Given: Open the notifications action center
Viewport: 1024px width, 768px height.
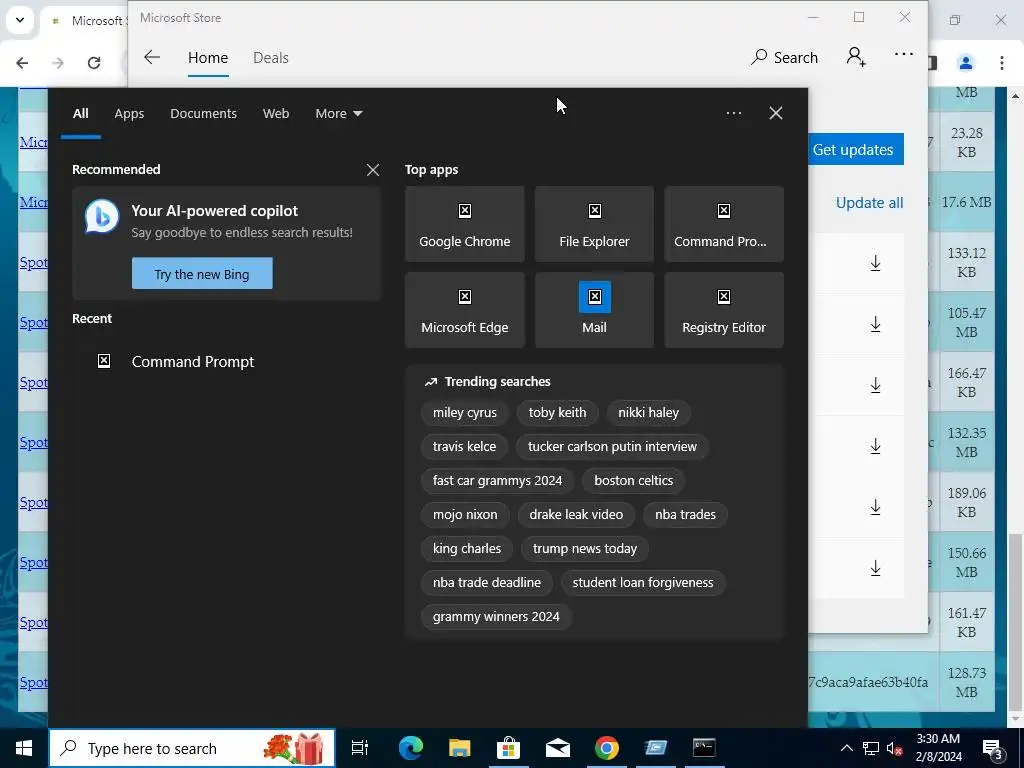Looking at the screenshot, I should click(x=993, y=748).
